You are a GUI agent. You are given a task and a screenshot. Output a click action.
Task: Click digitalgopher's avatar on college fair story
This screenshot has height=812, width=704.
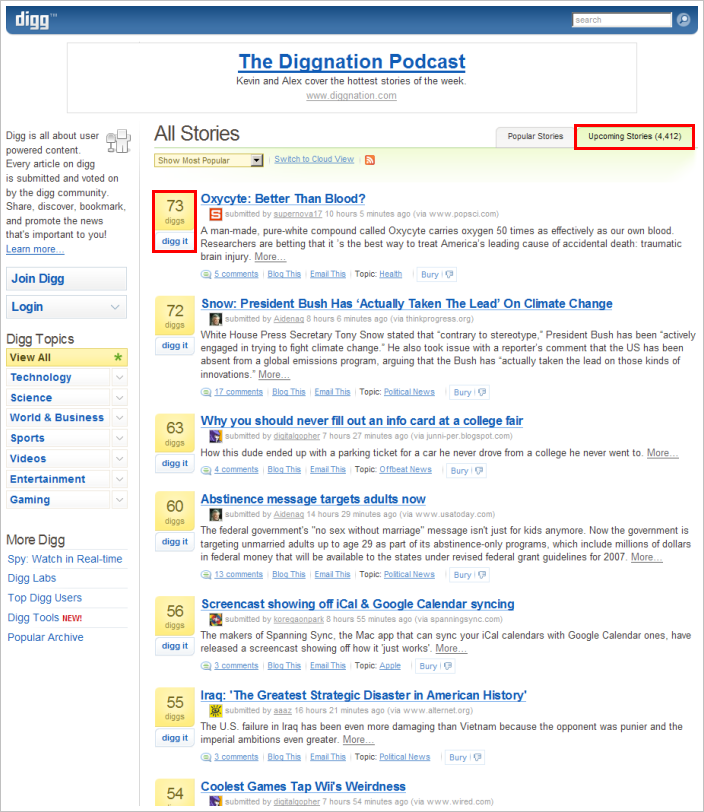pyautogui.click(x=215, y=436)
